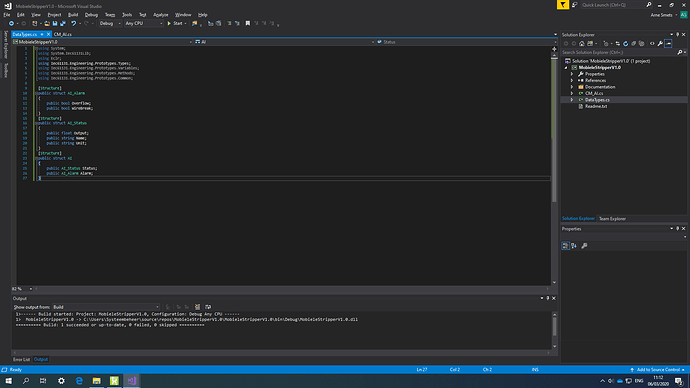Switch to the CM_AI.cs editor tab
The height and width of the screenshot is (388, 690).
pyautogui.click(x=62, y=34)
